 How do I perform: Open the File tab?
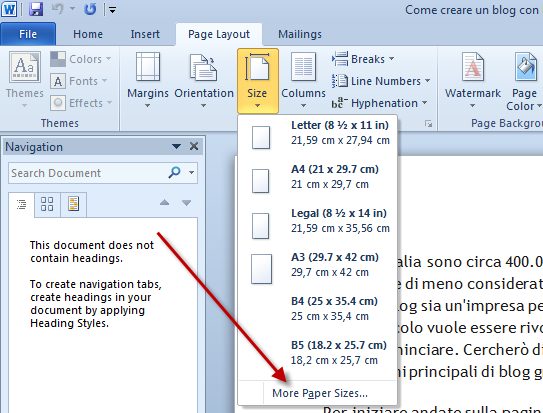coord(28,34)
